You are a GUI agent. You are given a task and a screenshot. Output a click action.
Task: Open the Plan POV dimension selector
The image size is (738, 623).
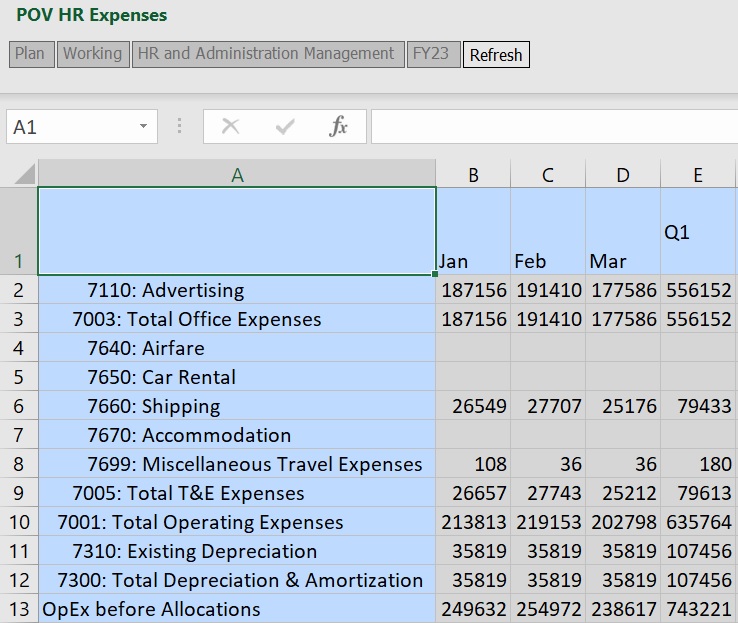[x=30, y=54]
